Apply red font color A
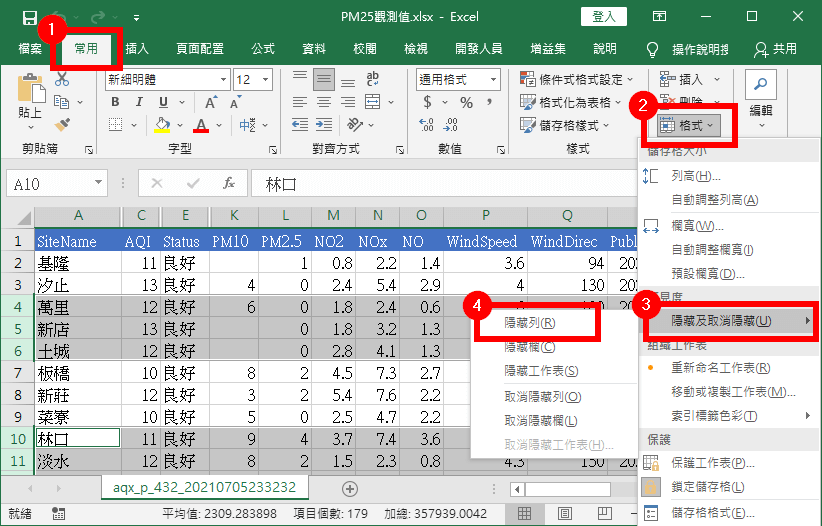The height and width of the screenshot is (526, 822). 201,125
